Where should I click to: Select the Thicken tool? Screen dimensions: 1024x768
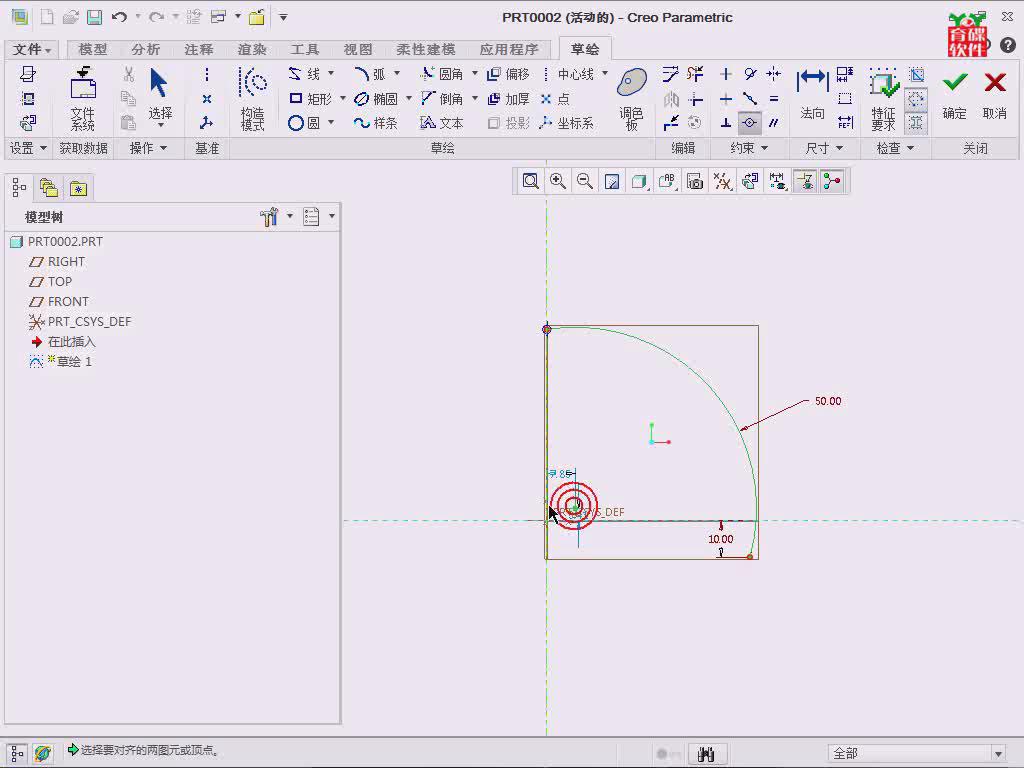(508, 99)
